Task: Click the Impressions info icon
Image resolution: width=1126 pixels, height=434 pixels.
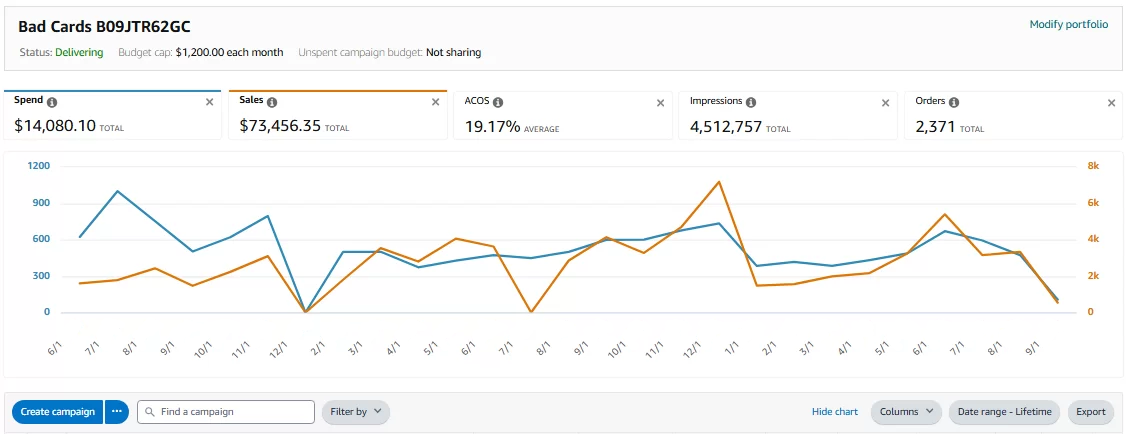Action: pos(751,102)
